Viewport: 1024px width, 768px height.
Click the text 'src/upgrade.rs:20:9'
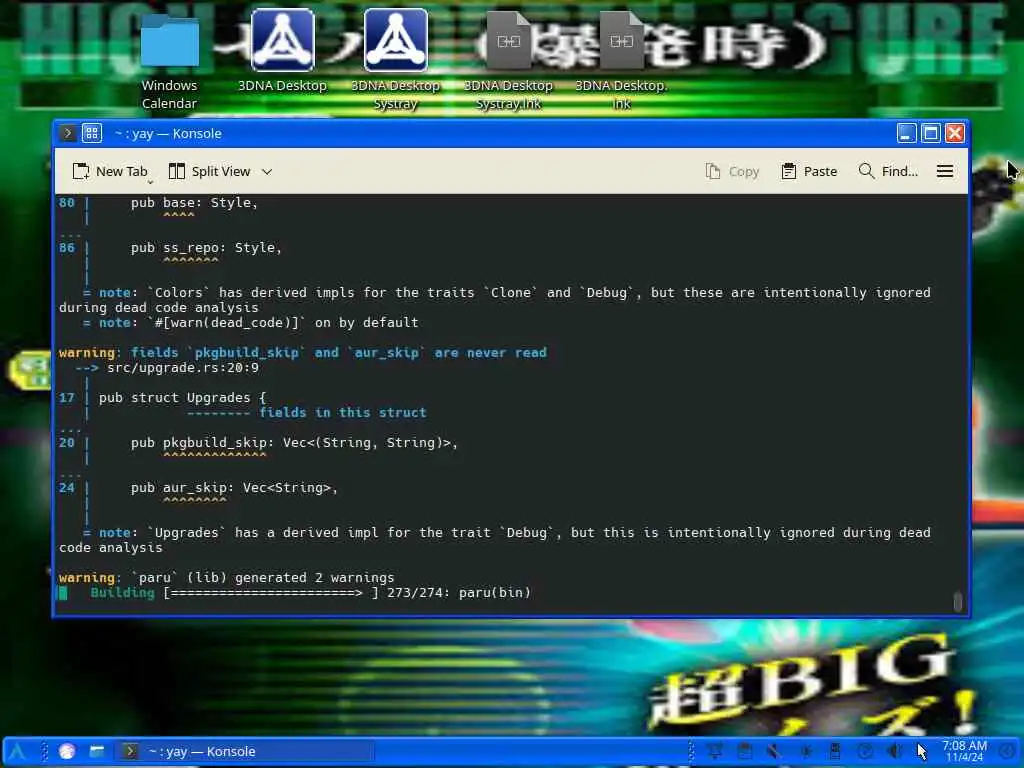coord(183,368)
